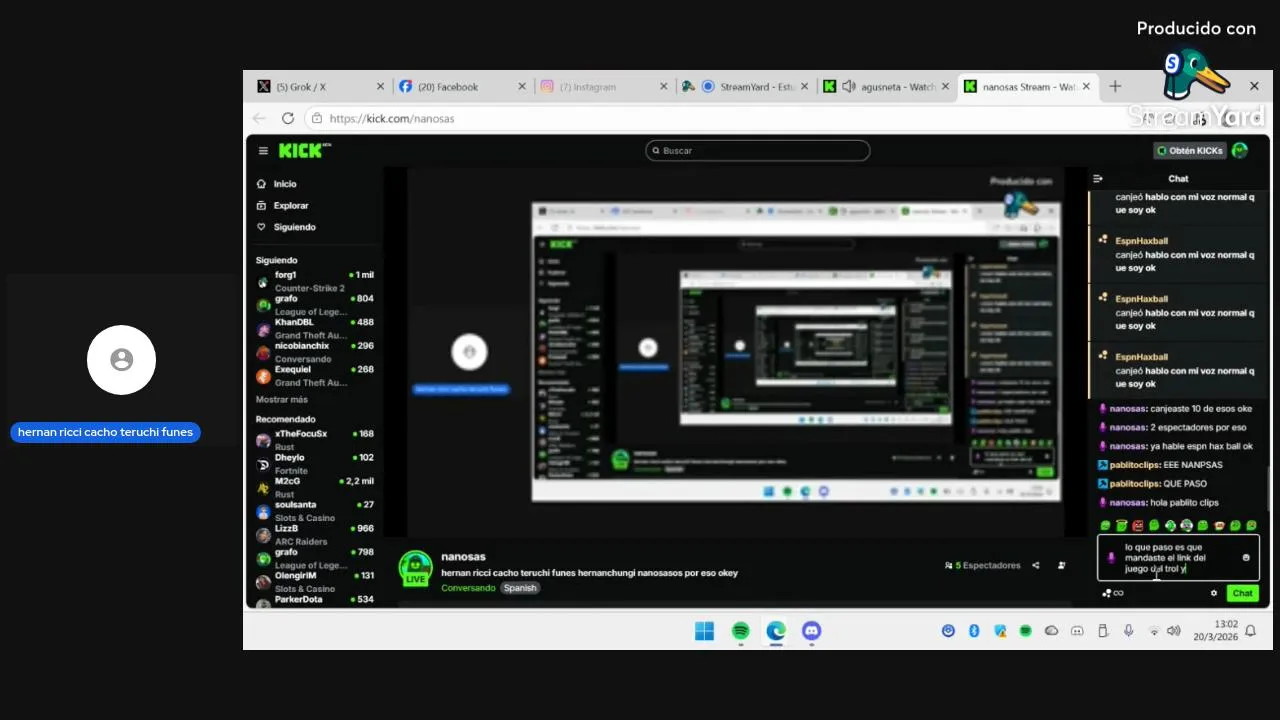Reload the page with refresh icon
Image resolution: width=1280 pixels, height=720 pixels.
pos(288,118)
